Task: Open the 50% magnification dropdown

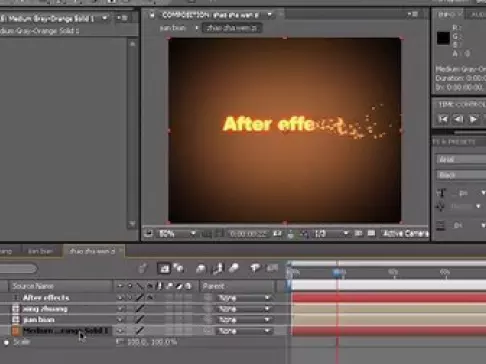Action: pyautogui.click(x=177, y=234)
